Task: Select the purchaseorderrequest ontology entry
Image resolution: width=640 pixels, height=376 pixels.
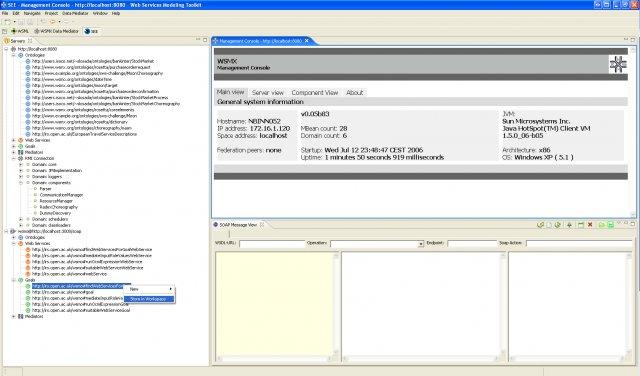Action: [91, 67]
